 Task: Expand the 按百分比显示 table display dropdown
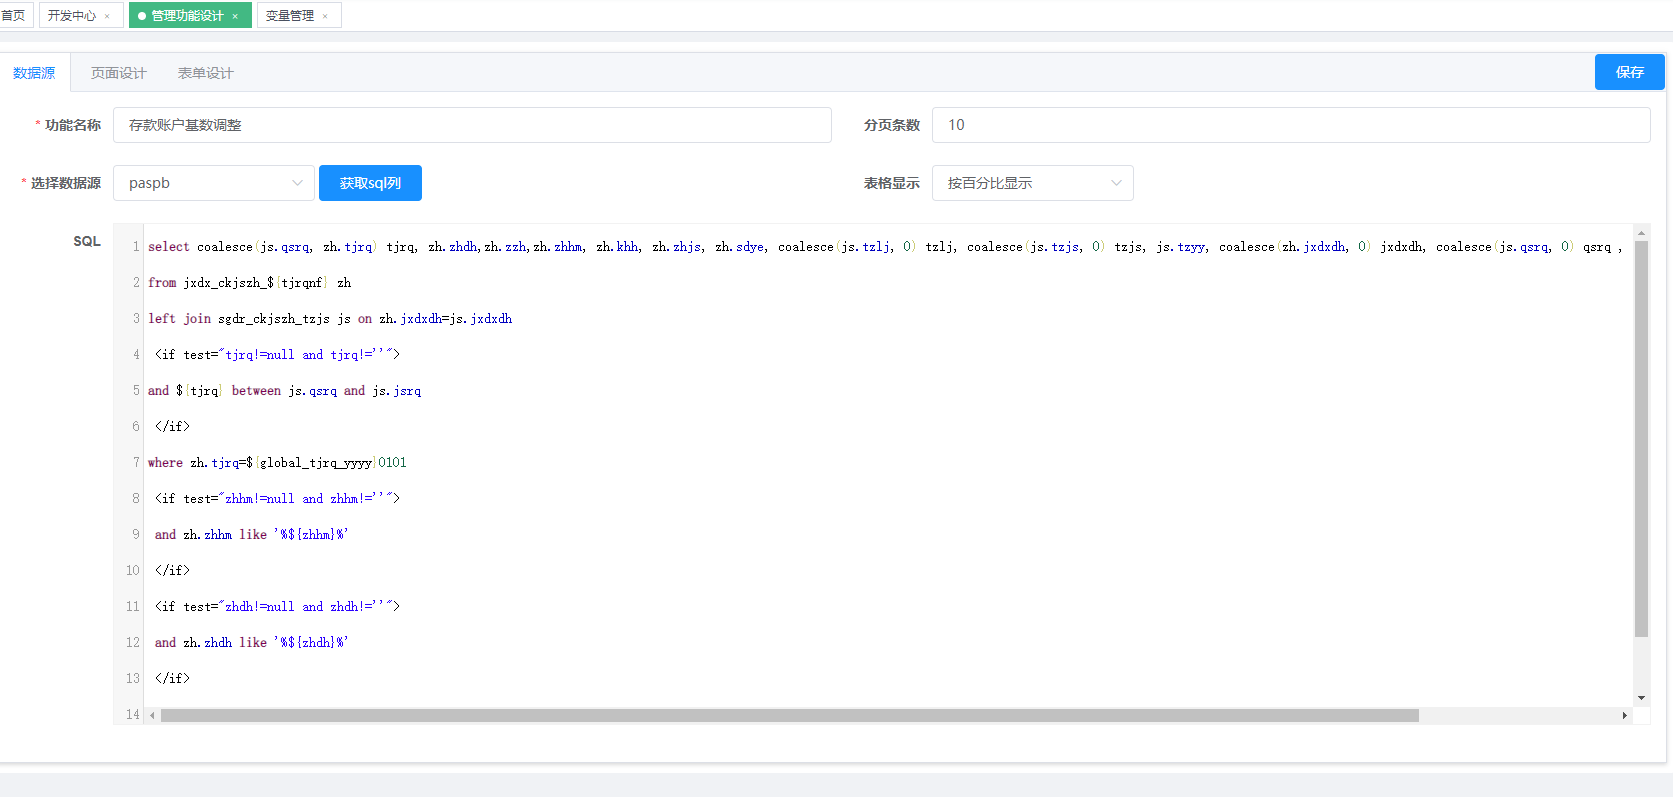tap(1032, 183)
